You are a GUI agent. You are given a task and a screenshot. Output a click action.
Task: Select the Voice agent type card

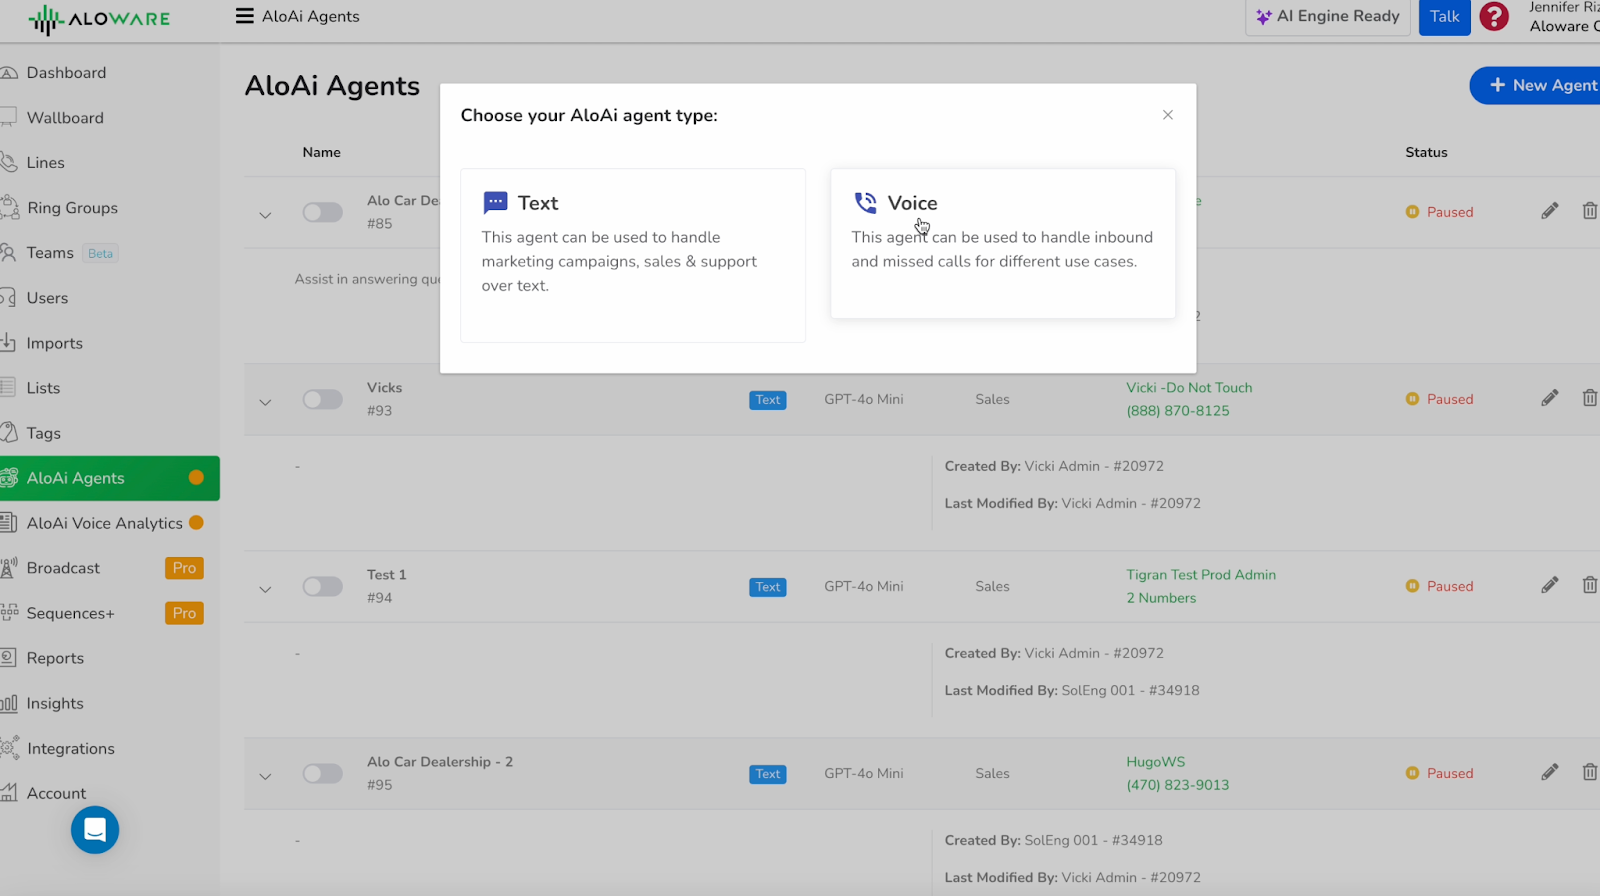(1003, 243)
